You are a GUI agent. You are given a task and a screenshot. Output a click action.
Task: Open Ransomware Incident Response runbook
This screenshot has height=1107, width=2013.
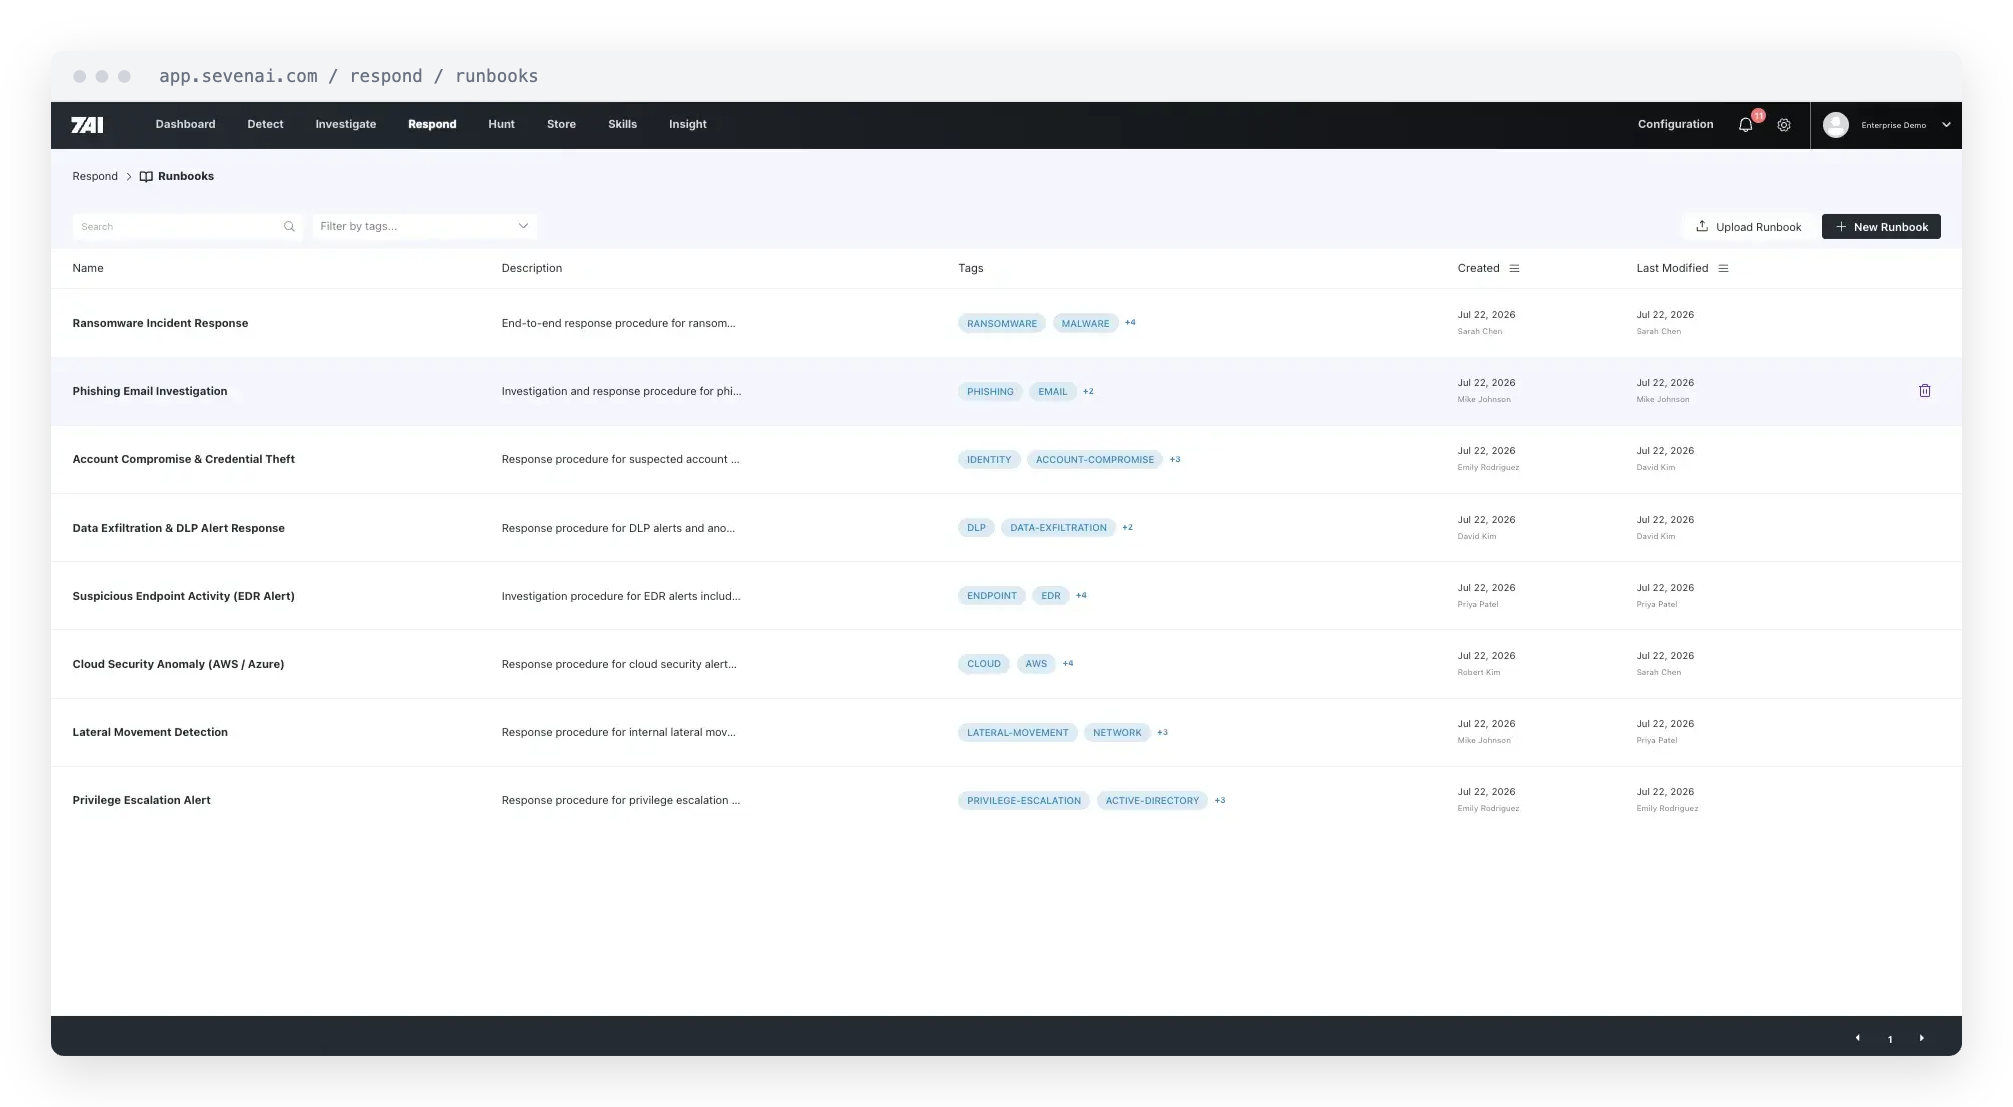tap(160, 324)
